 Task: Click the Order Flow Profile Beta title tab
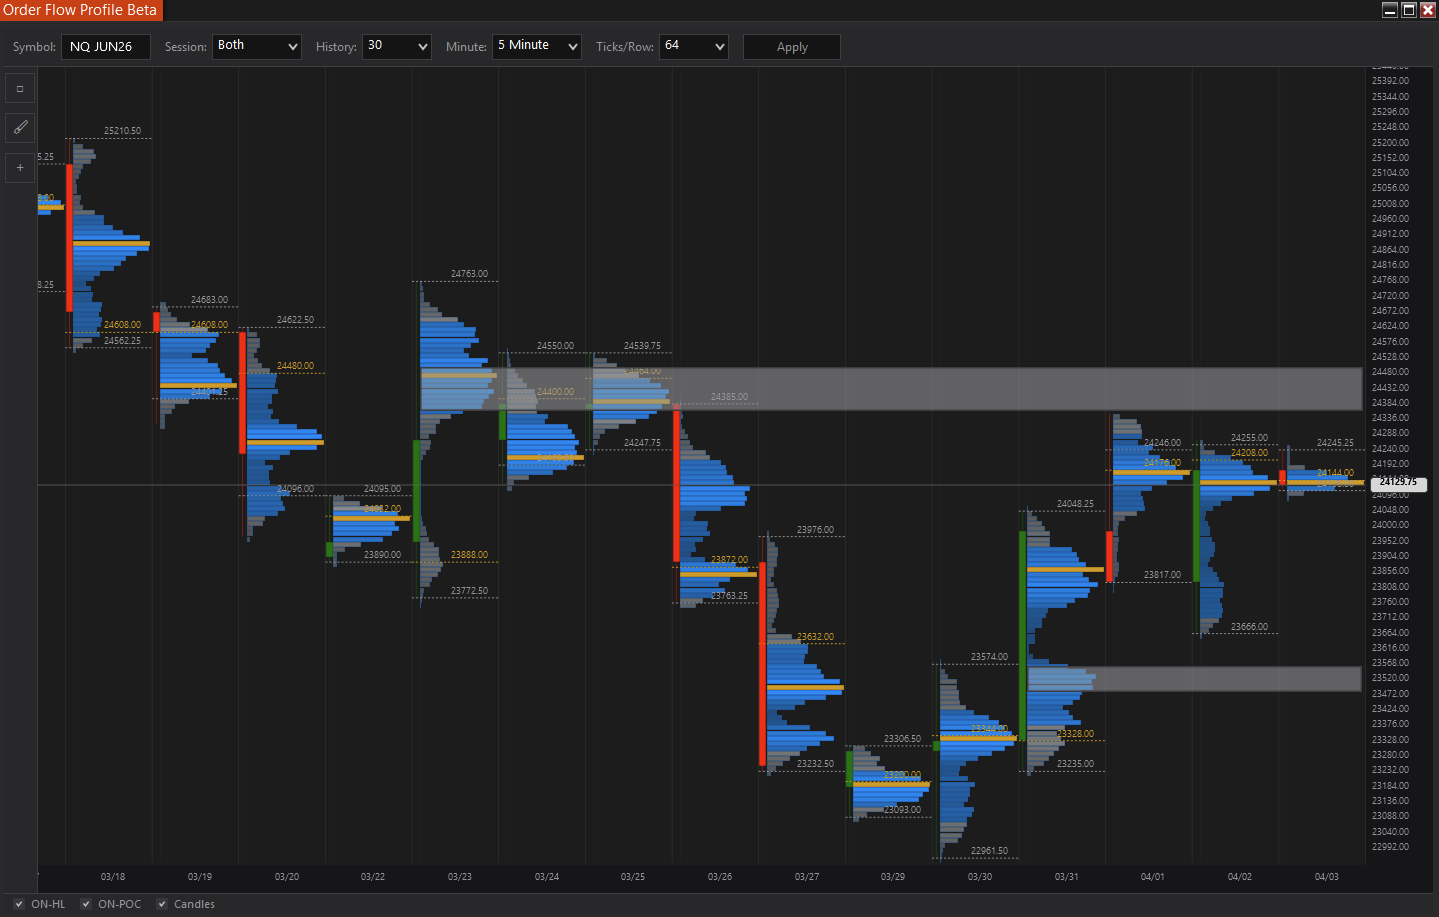coord(80,10)
